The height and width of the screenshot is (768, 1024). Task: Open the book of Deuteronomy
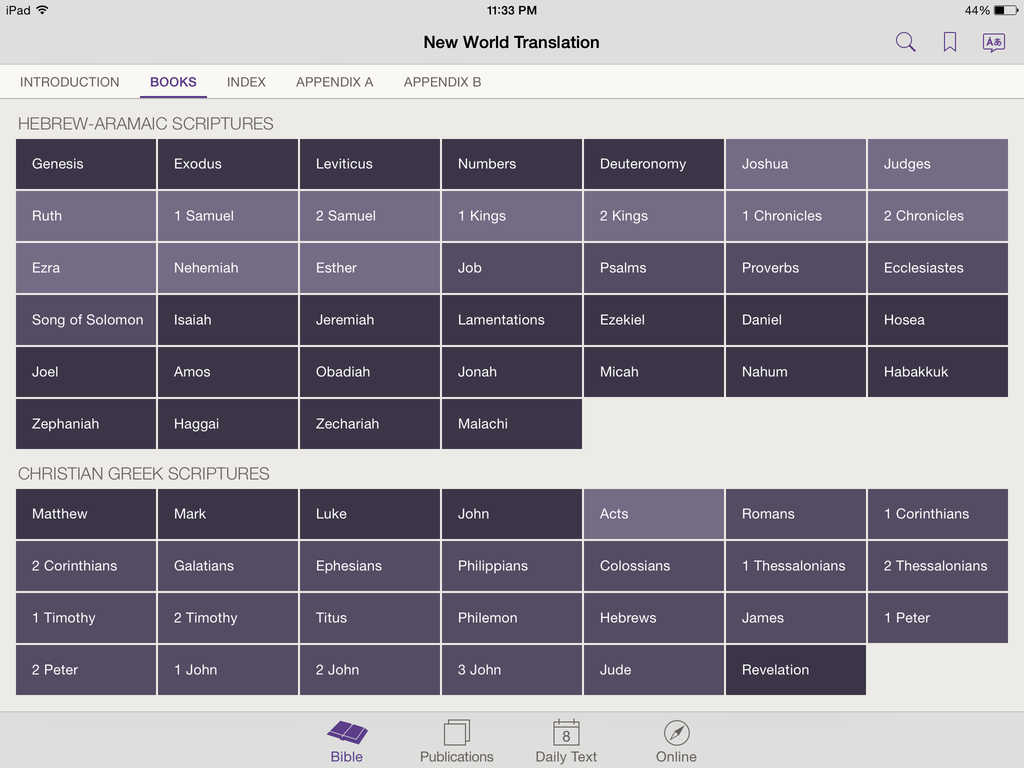coord(654,164)
